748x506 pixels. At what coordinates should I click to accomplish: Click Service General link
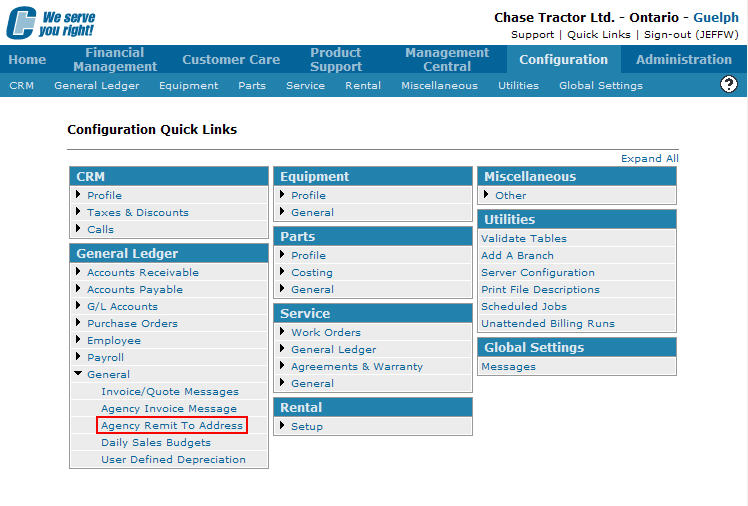pyautogui.click(x=312, y=383)
